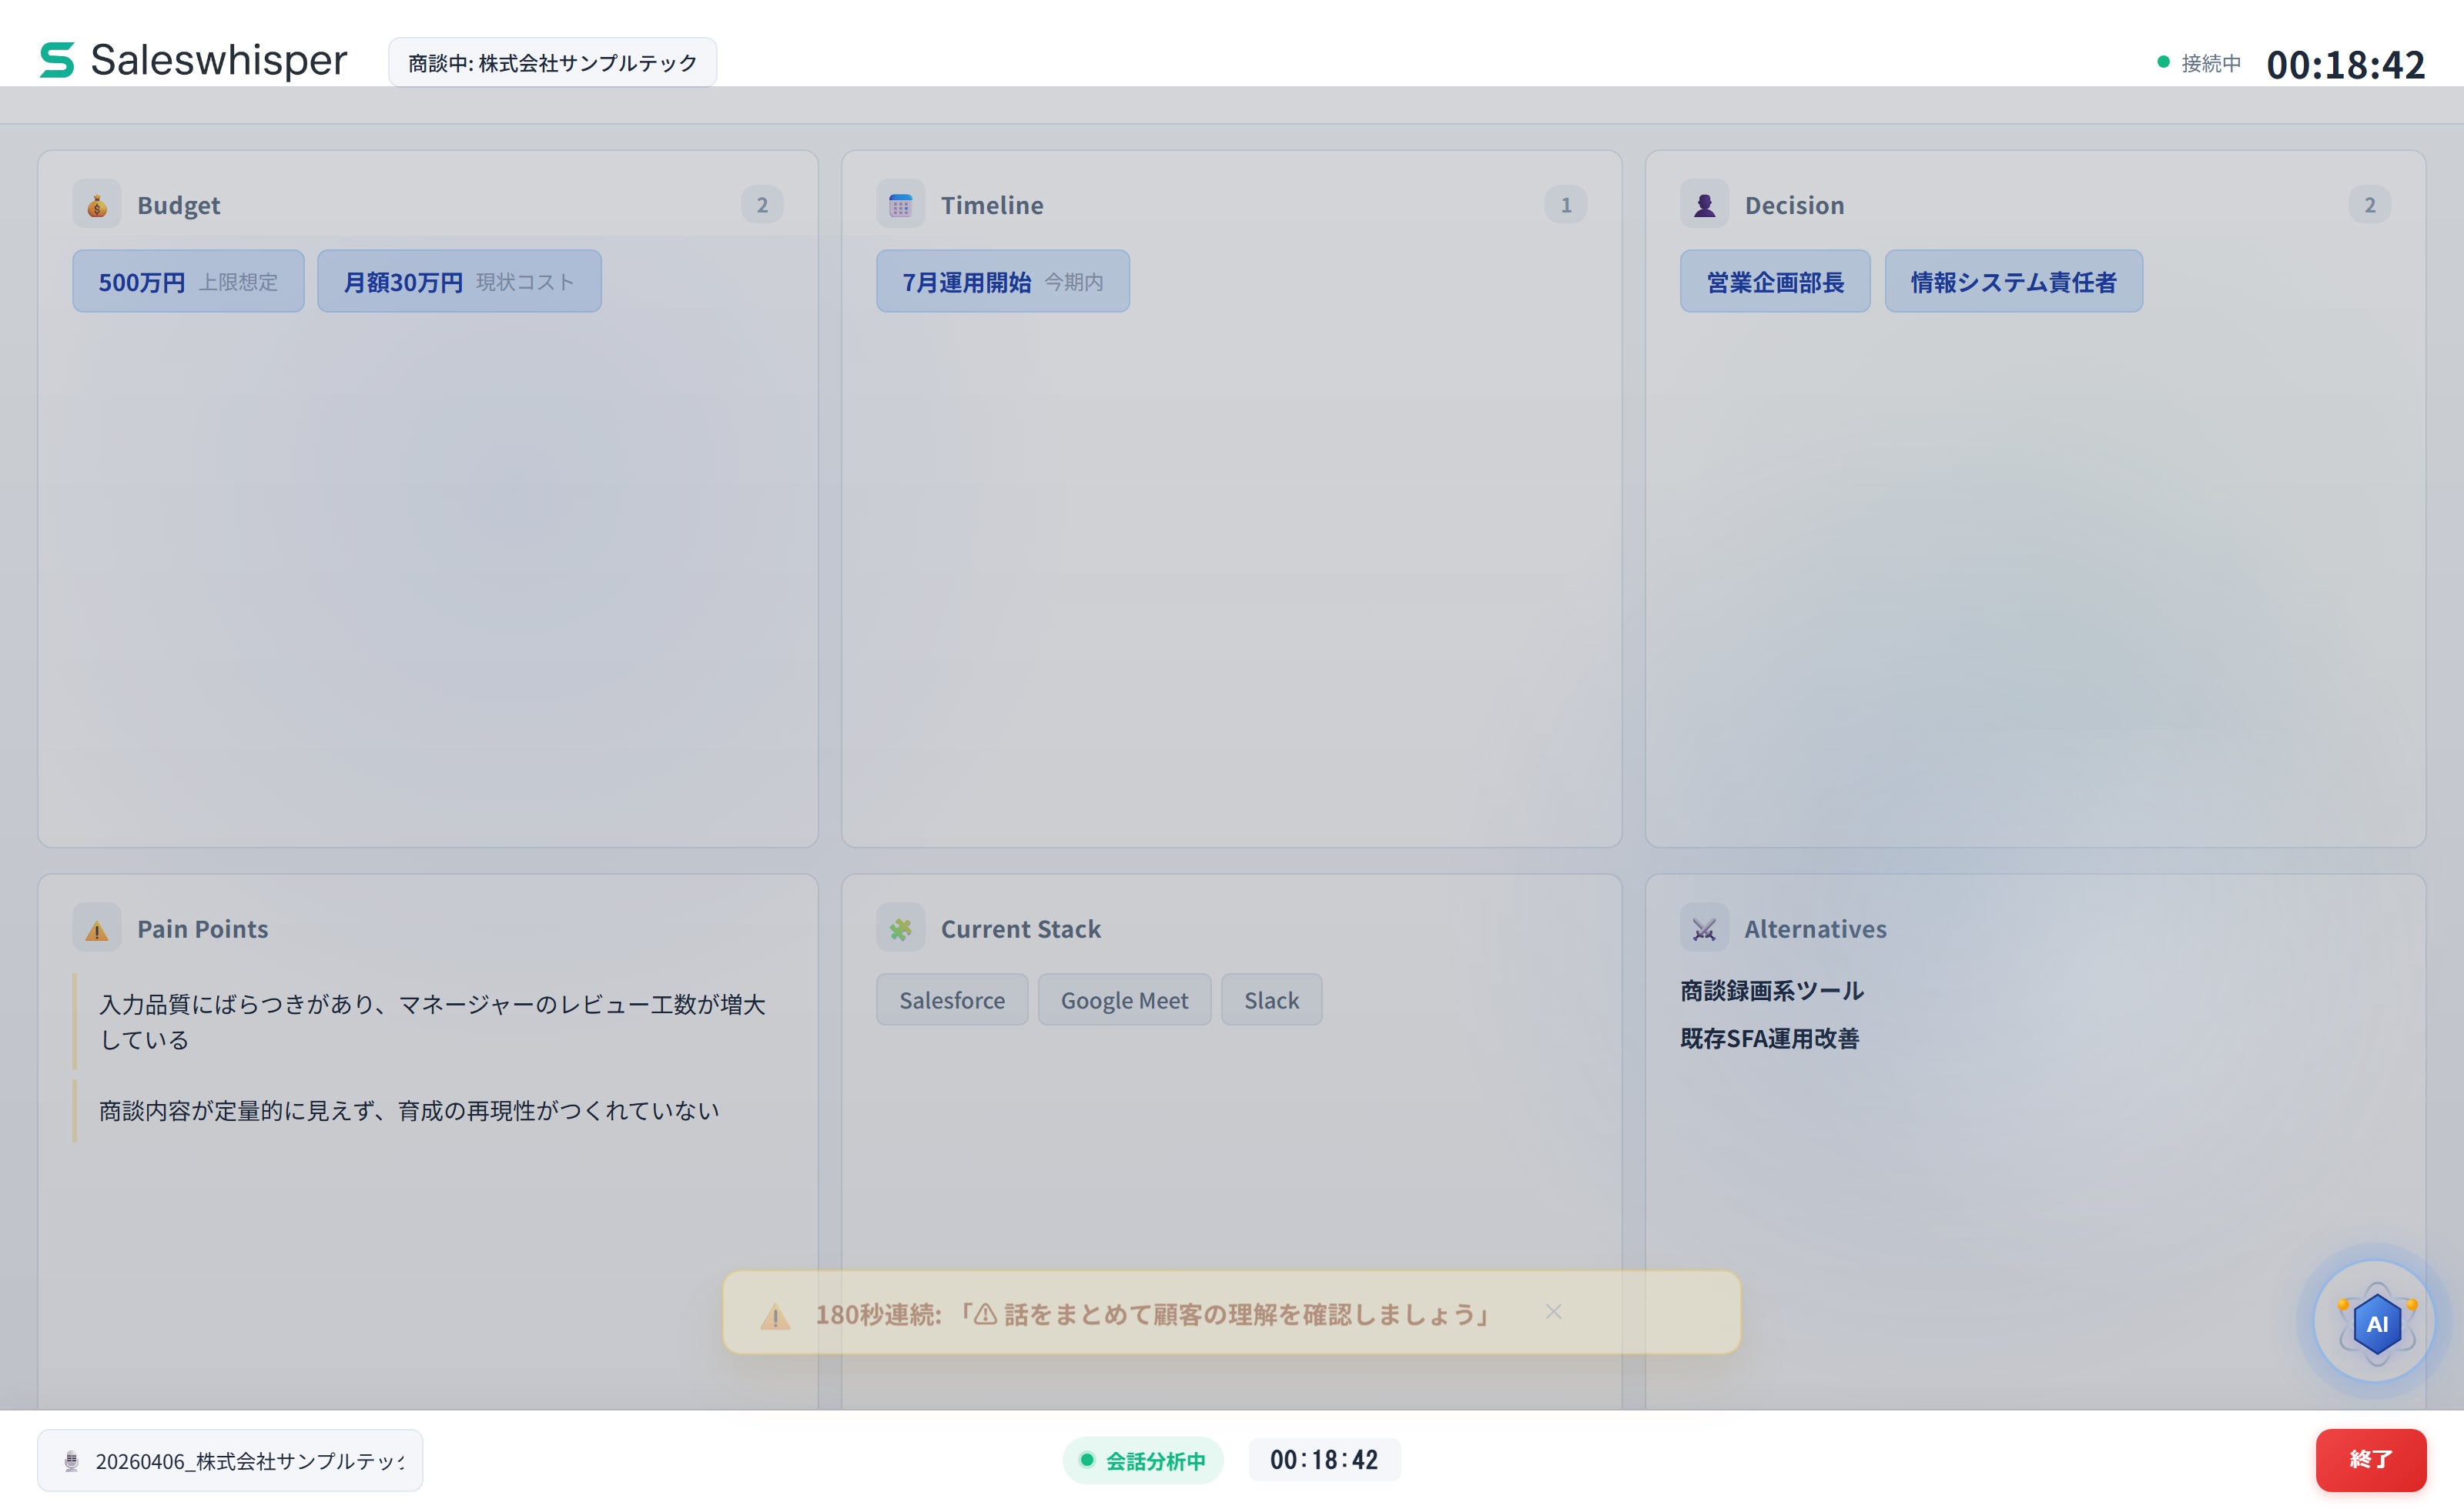Click the Timeline calendar icon

pos(900,205)
